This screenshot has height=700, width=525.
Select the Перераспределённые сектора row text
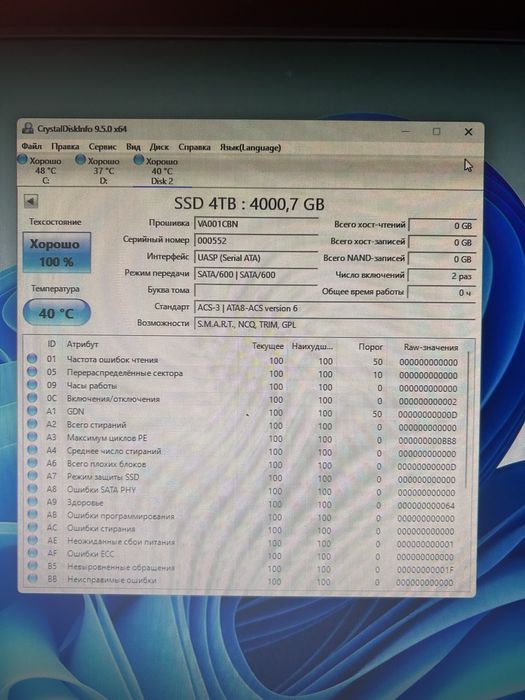125,373
